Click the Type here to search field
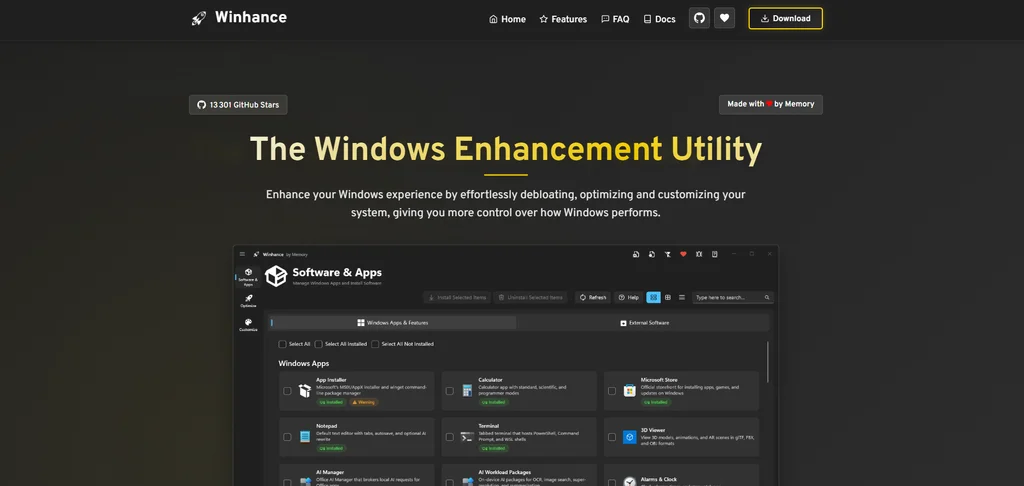The width and height of the screenshot is (1024, 486). [733, 297]
